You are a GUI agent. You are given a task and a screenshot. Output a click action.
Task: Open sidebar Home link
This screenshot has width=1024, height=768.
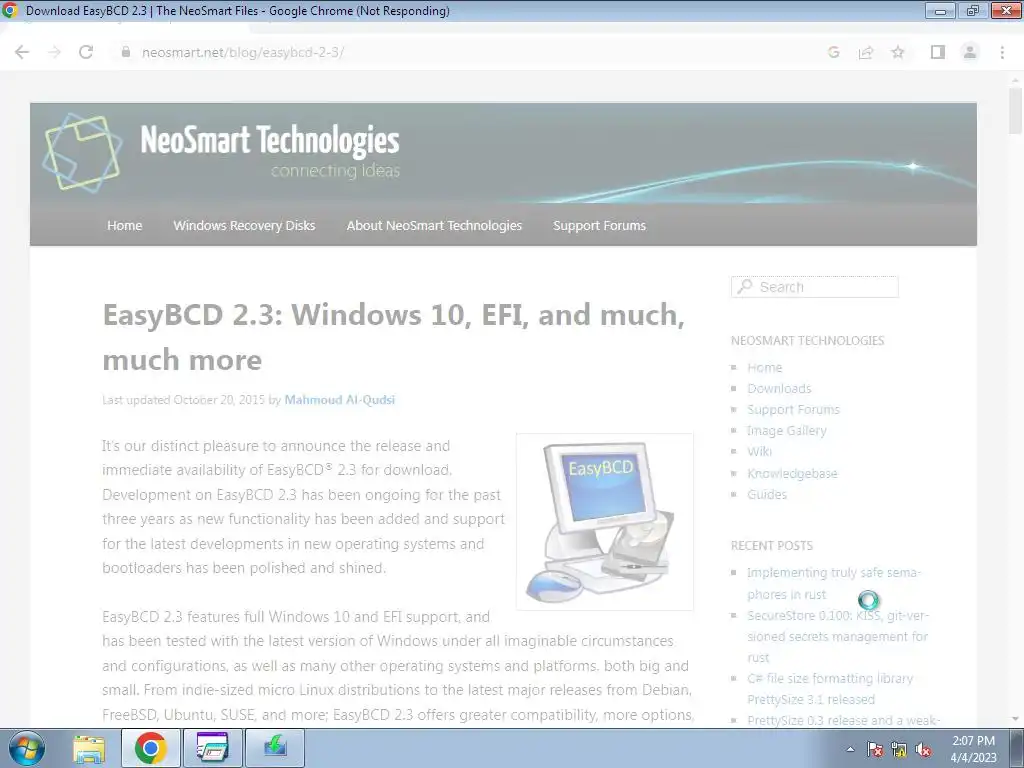pyautogui.click(x=765, y=368)
